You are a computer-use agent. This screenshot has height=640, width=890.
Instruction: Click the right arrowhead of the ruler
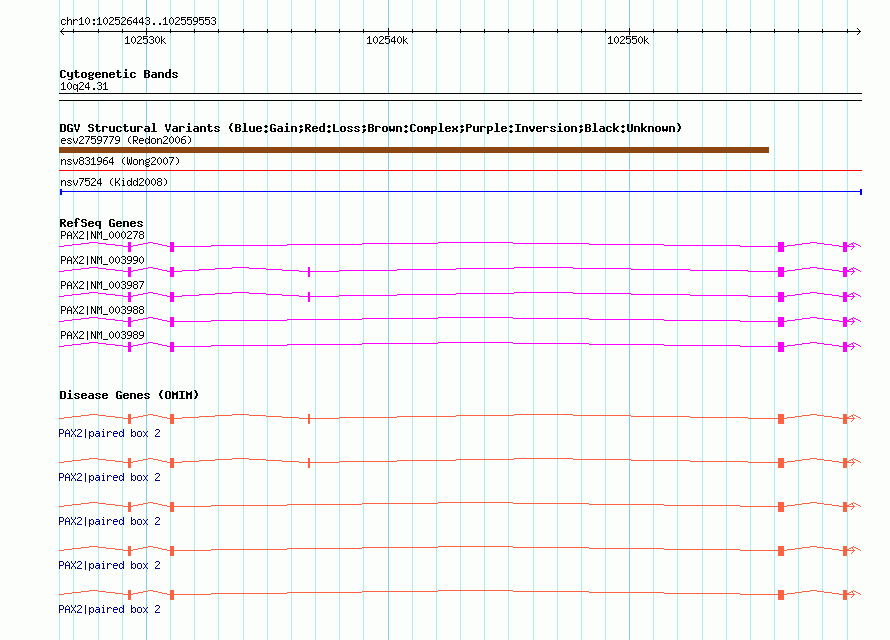coord(858,32)
